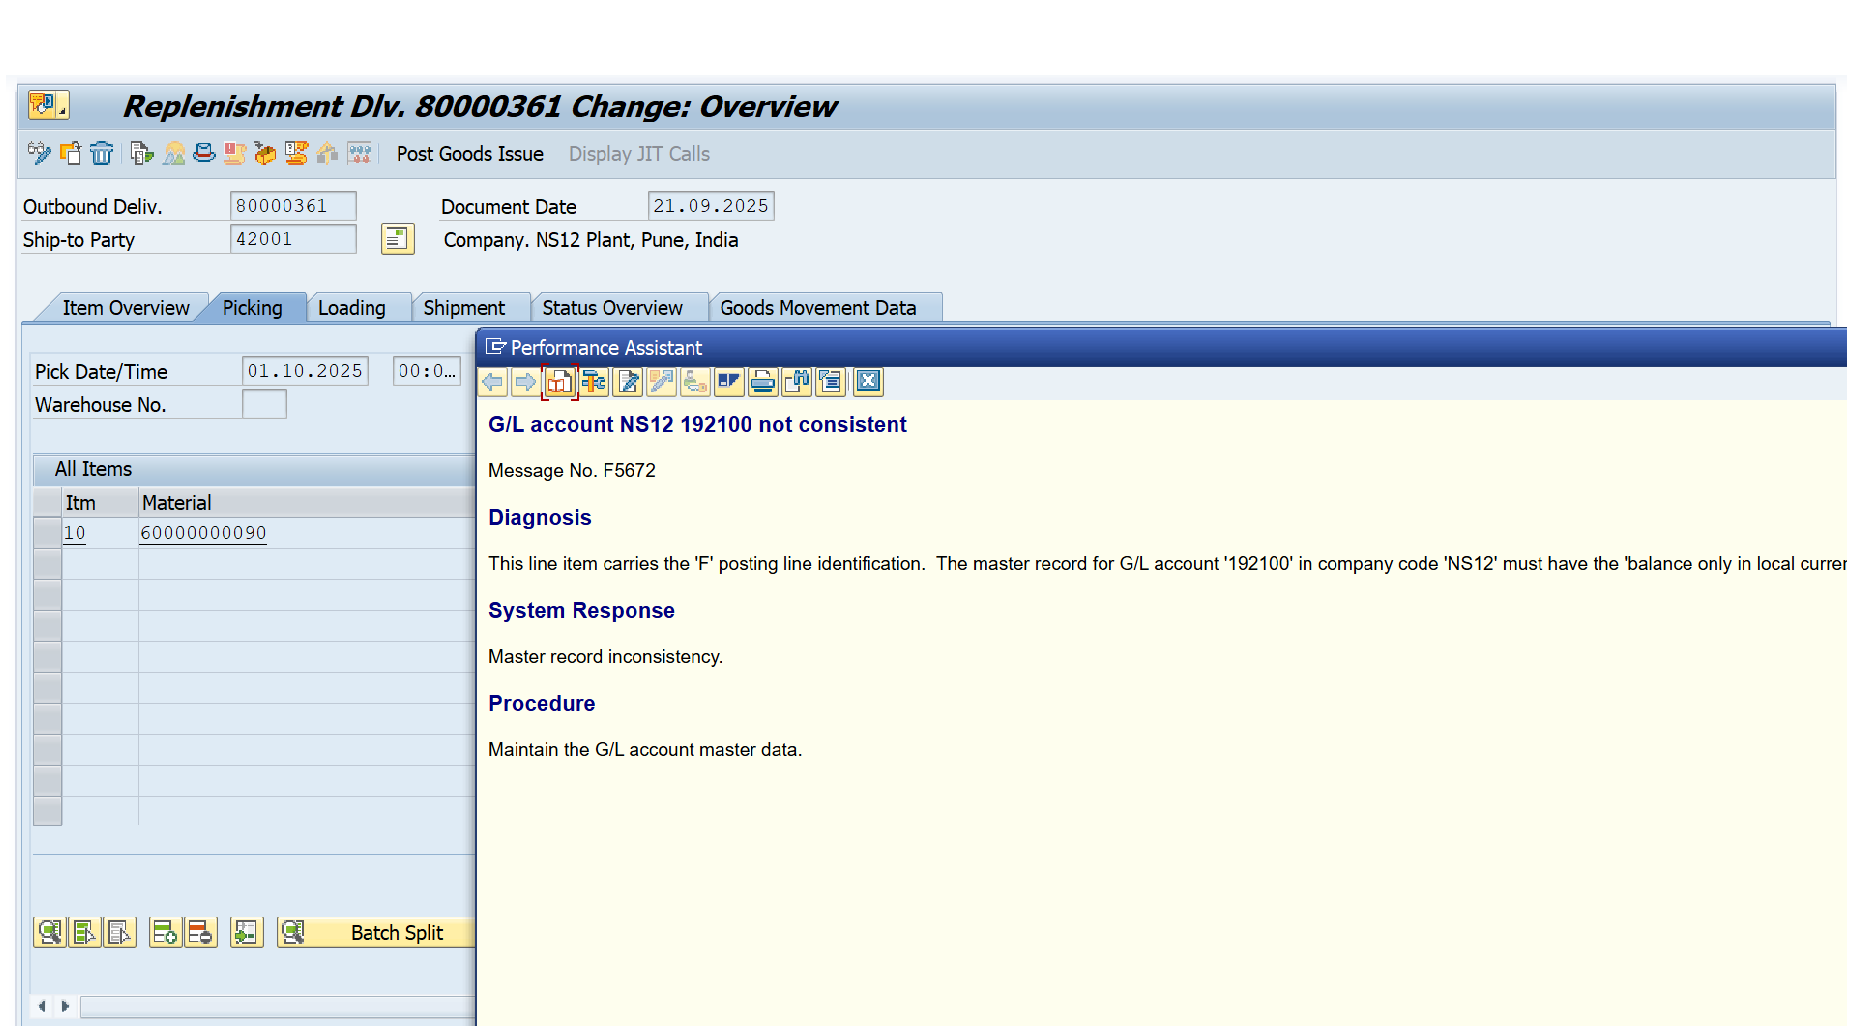
Task: Close the Performance Assistant with X icon
Action: click(868, 381)
